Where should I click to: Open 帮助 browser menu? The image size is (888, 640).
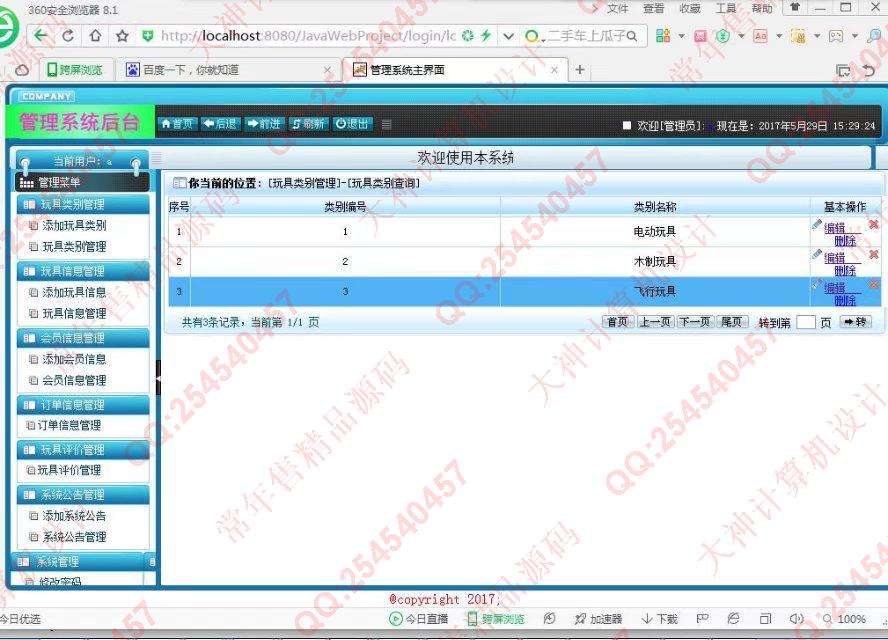tap(762, 8)
